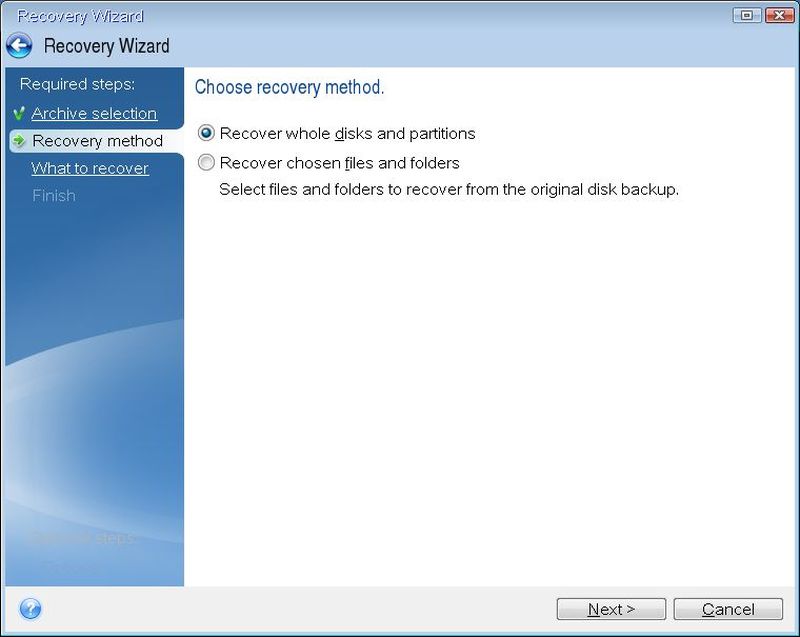This screenshot has height=637, width=800.
Task: Click the description text about original disk backup
Action: (x=448, y=189)
